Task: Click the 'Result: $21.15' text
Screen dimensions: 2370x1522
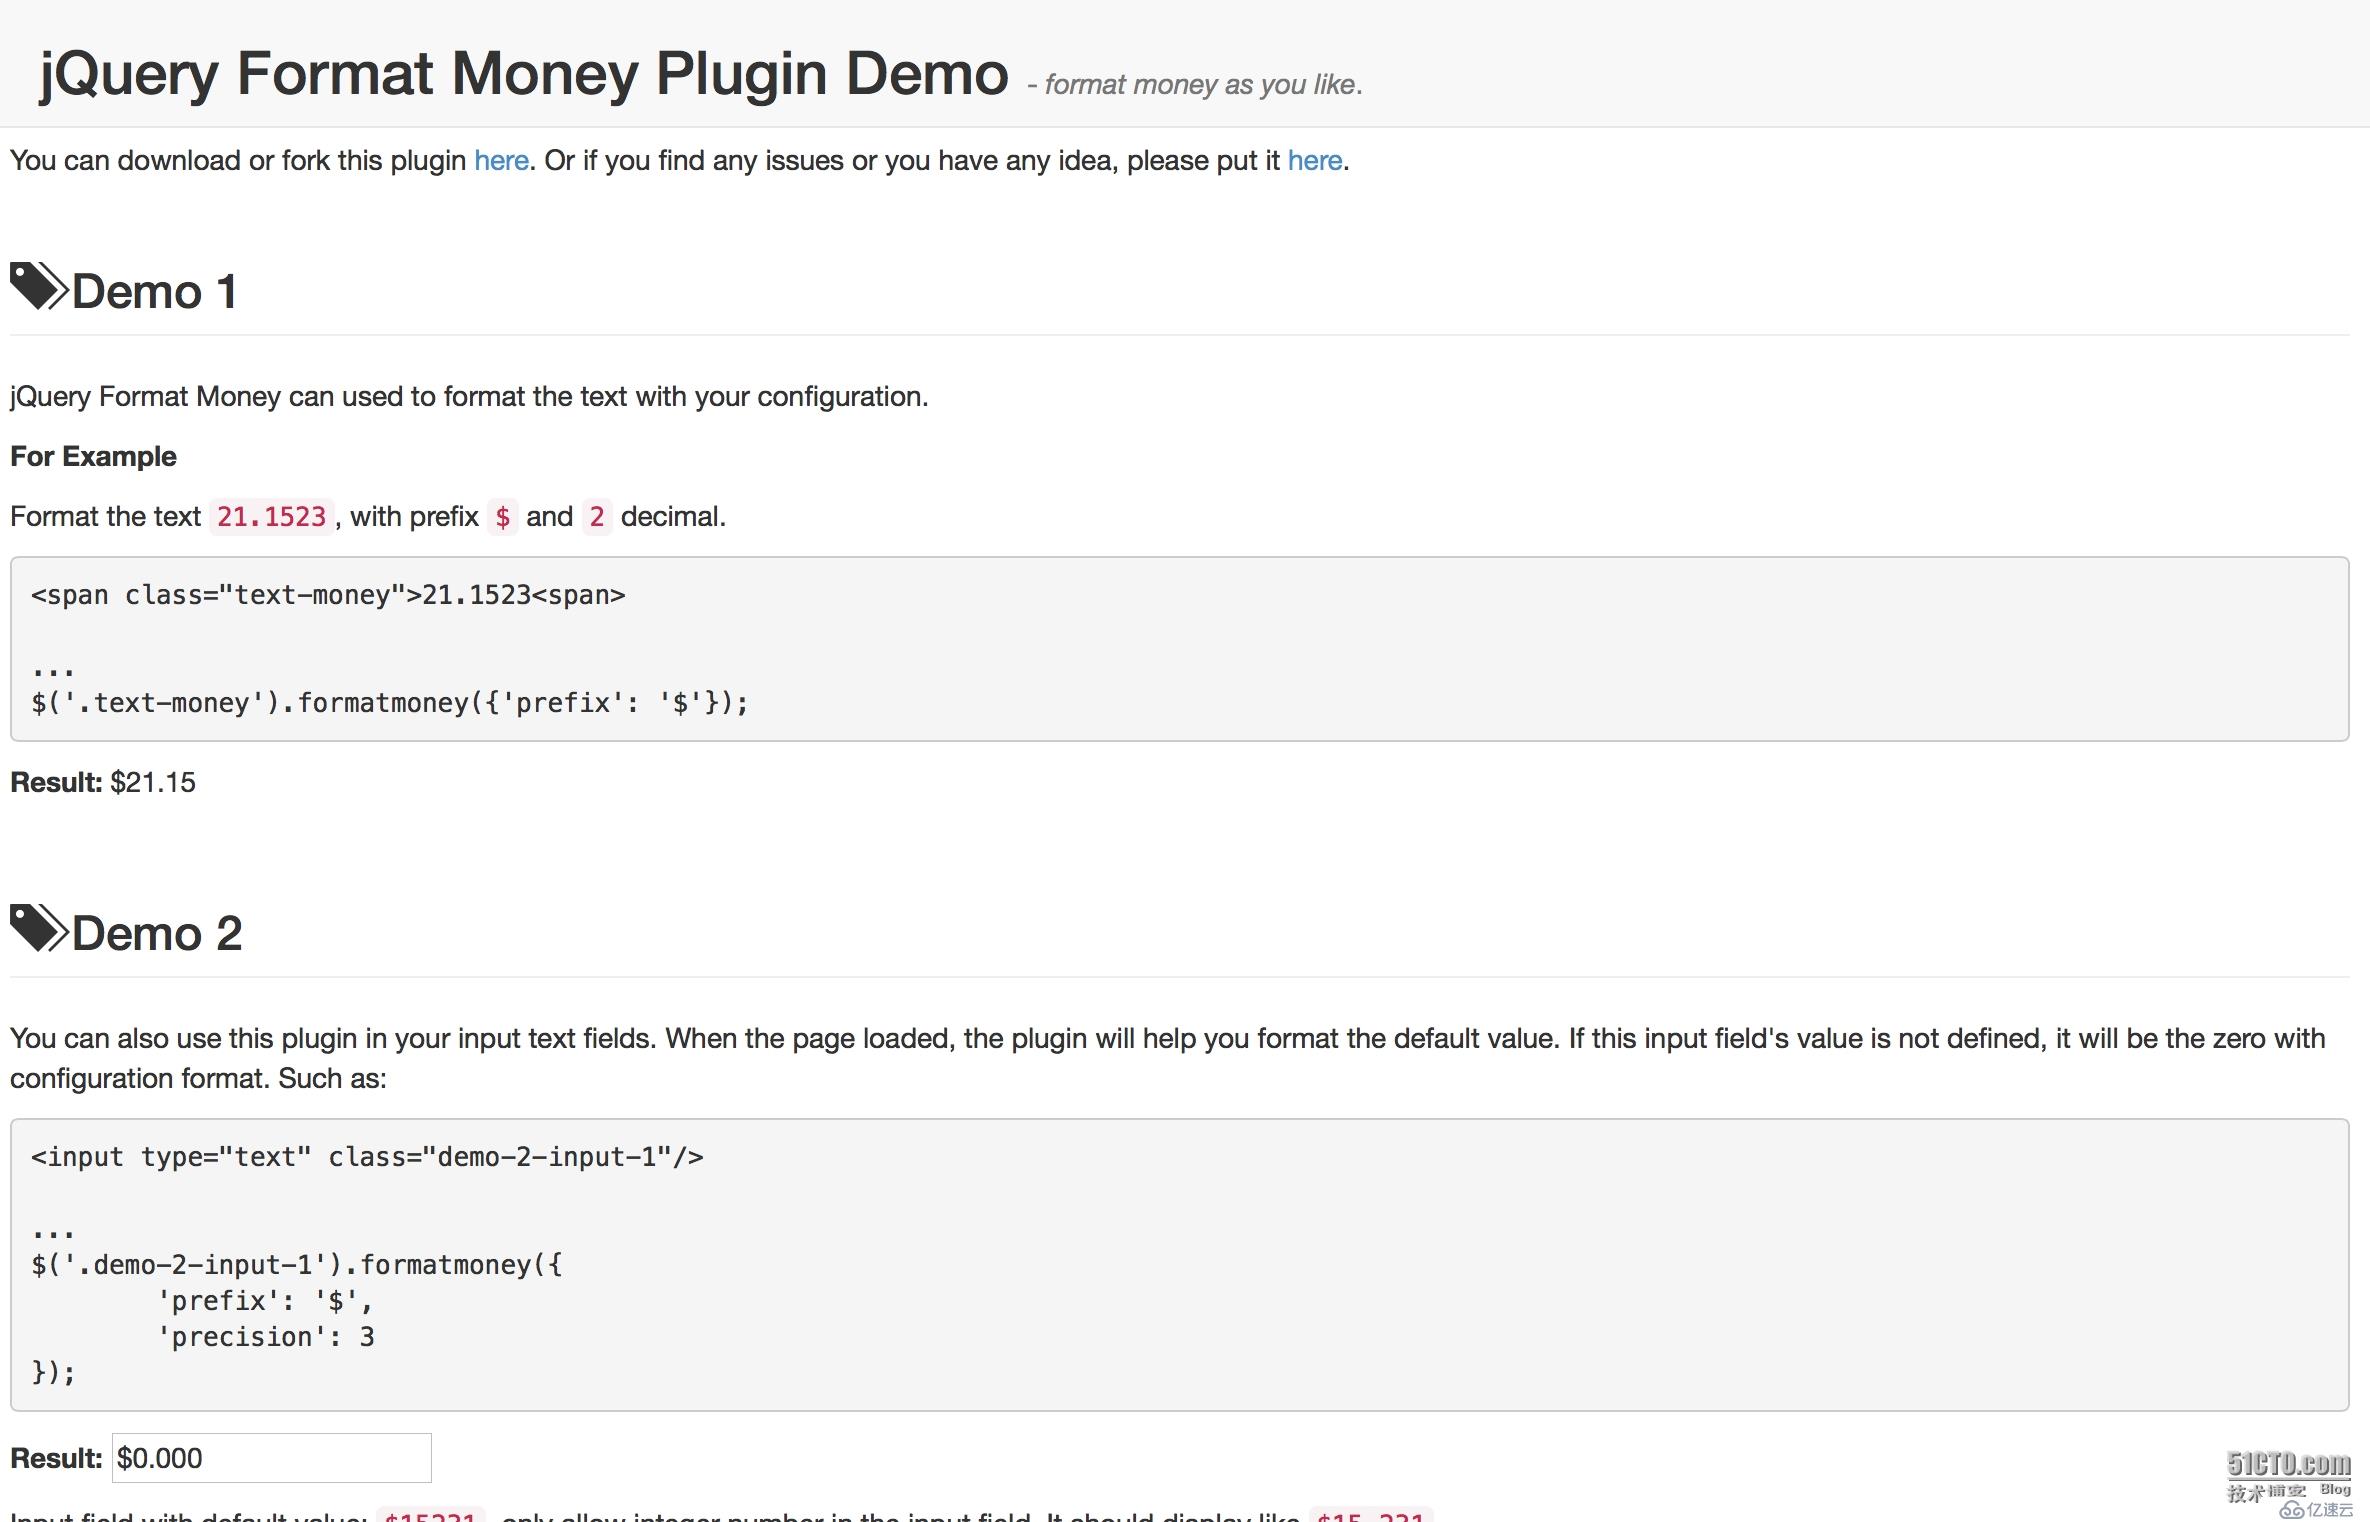Action: click(x=103, y=782)
